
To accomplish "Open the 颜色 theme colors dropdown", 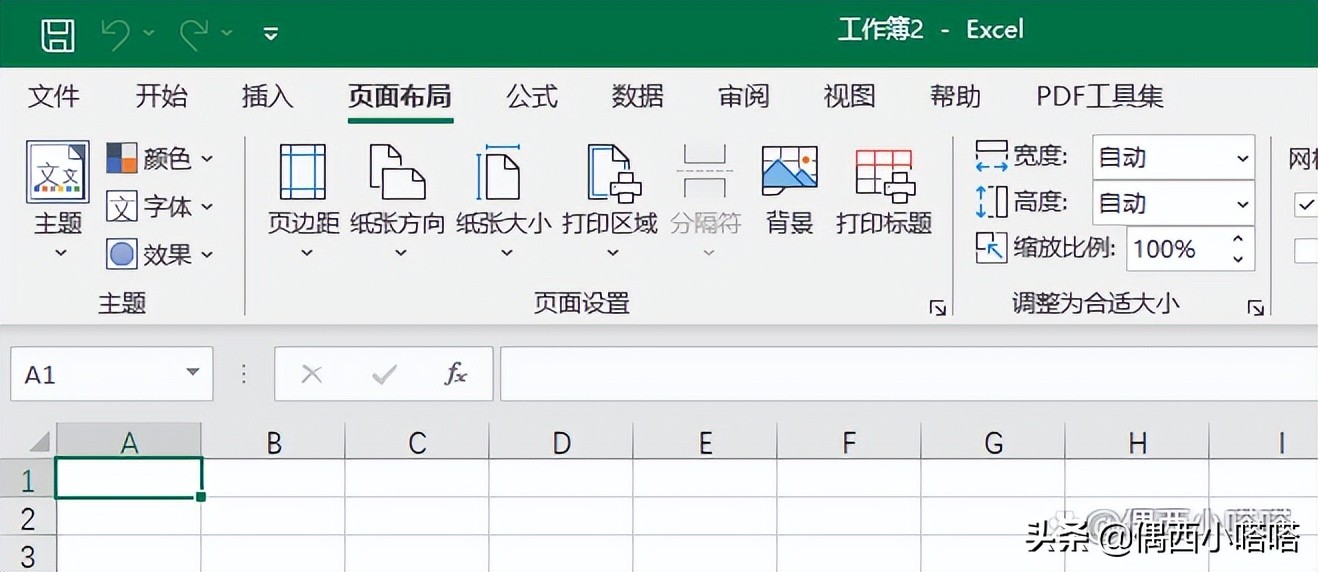I will coord(160,158).
